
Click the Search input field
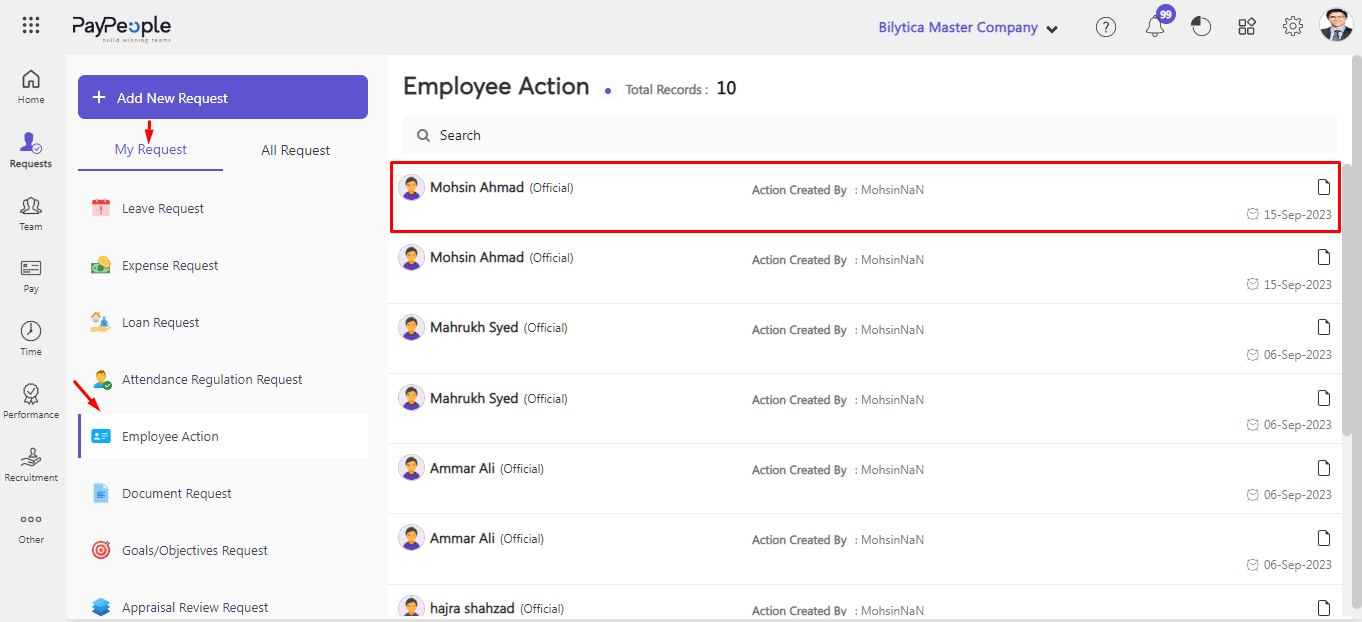click(x=870, y=135)
